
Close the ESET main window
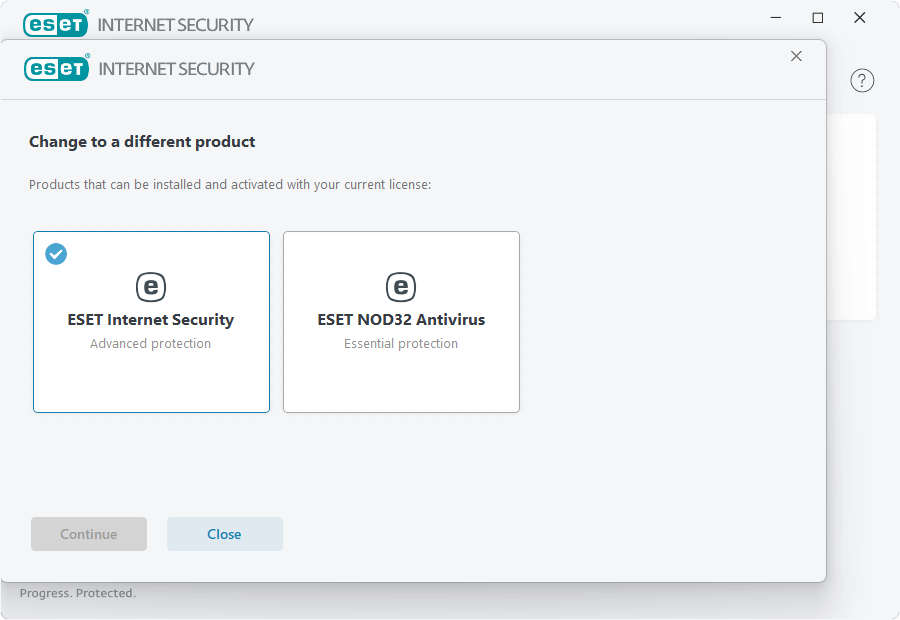pyautogui.click(x=860, y=18)
